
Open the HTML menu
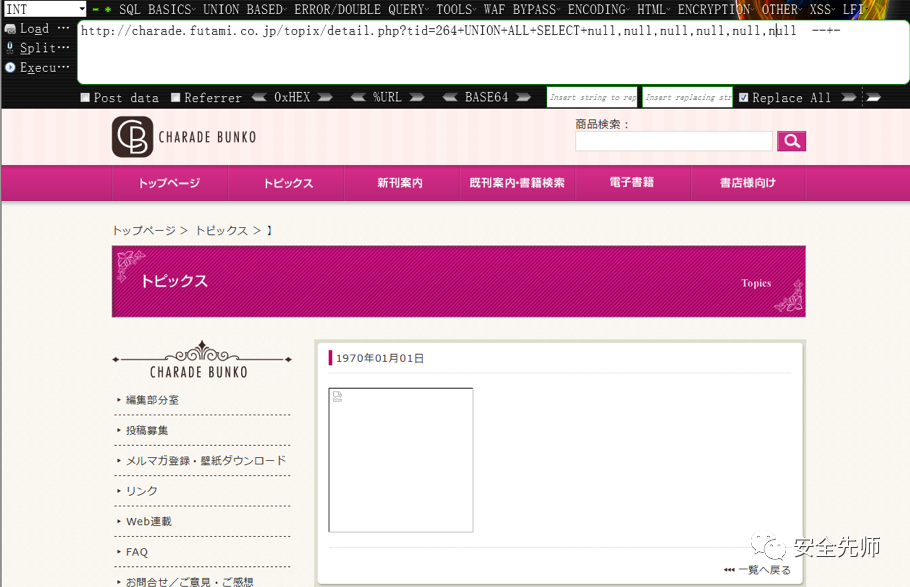tap(653, 10)
